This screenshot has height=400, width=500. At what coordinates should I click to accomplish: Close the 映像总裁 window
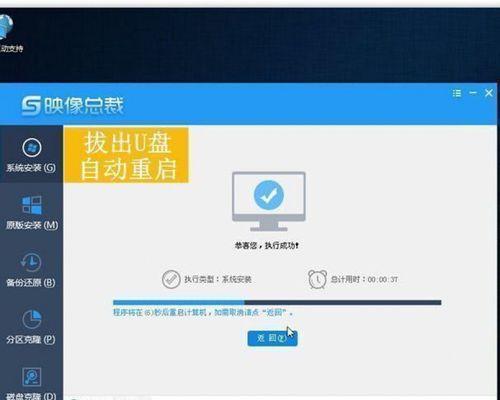[489, 93]
